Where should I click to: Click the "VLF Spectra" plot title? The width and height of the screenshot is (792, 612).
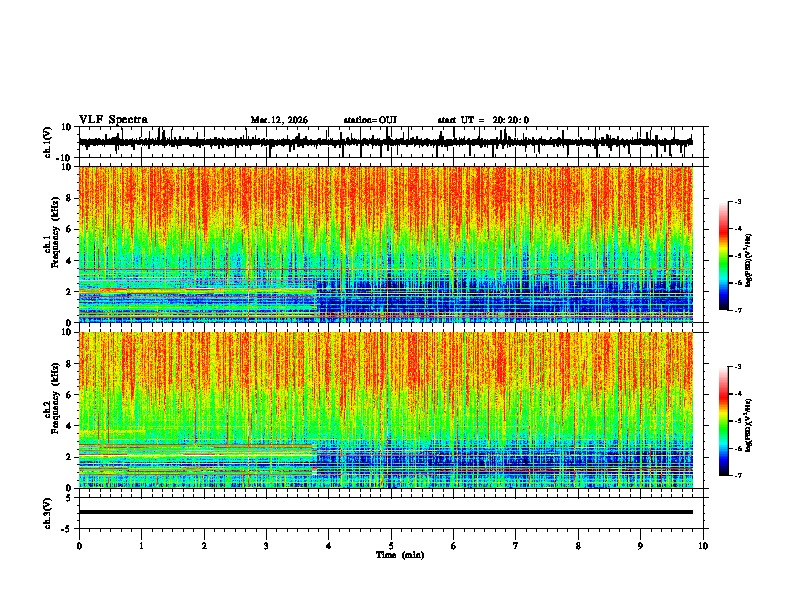coord(113,120)
